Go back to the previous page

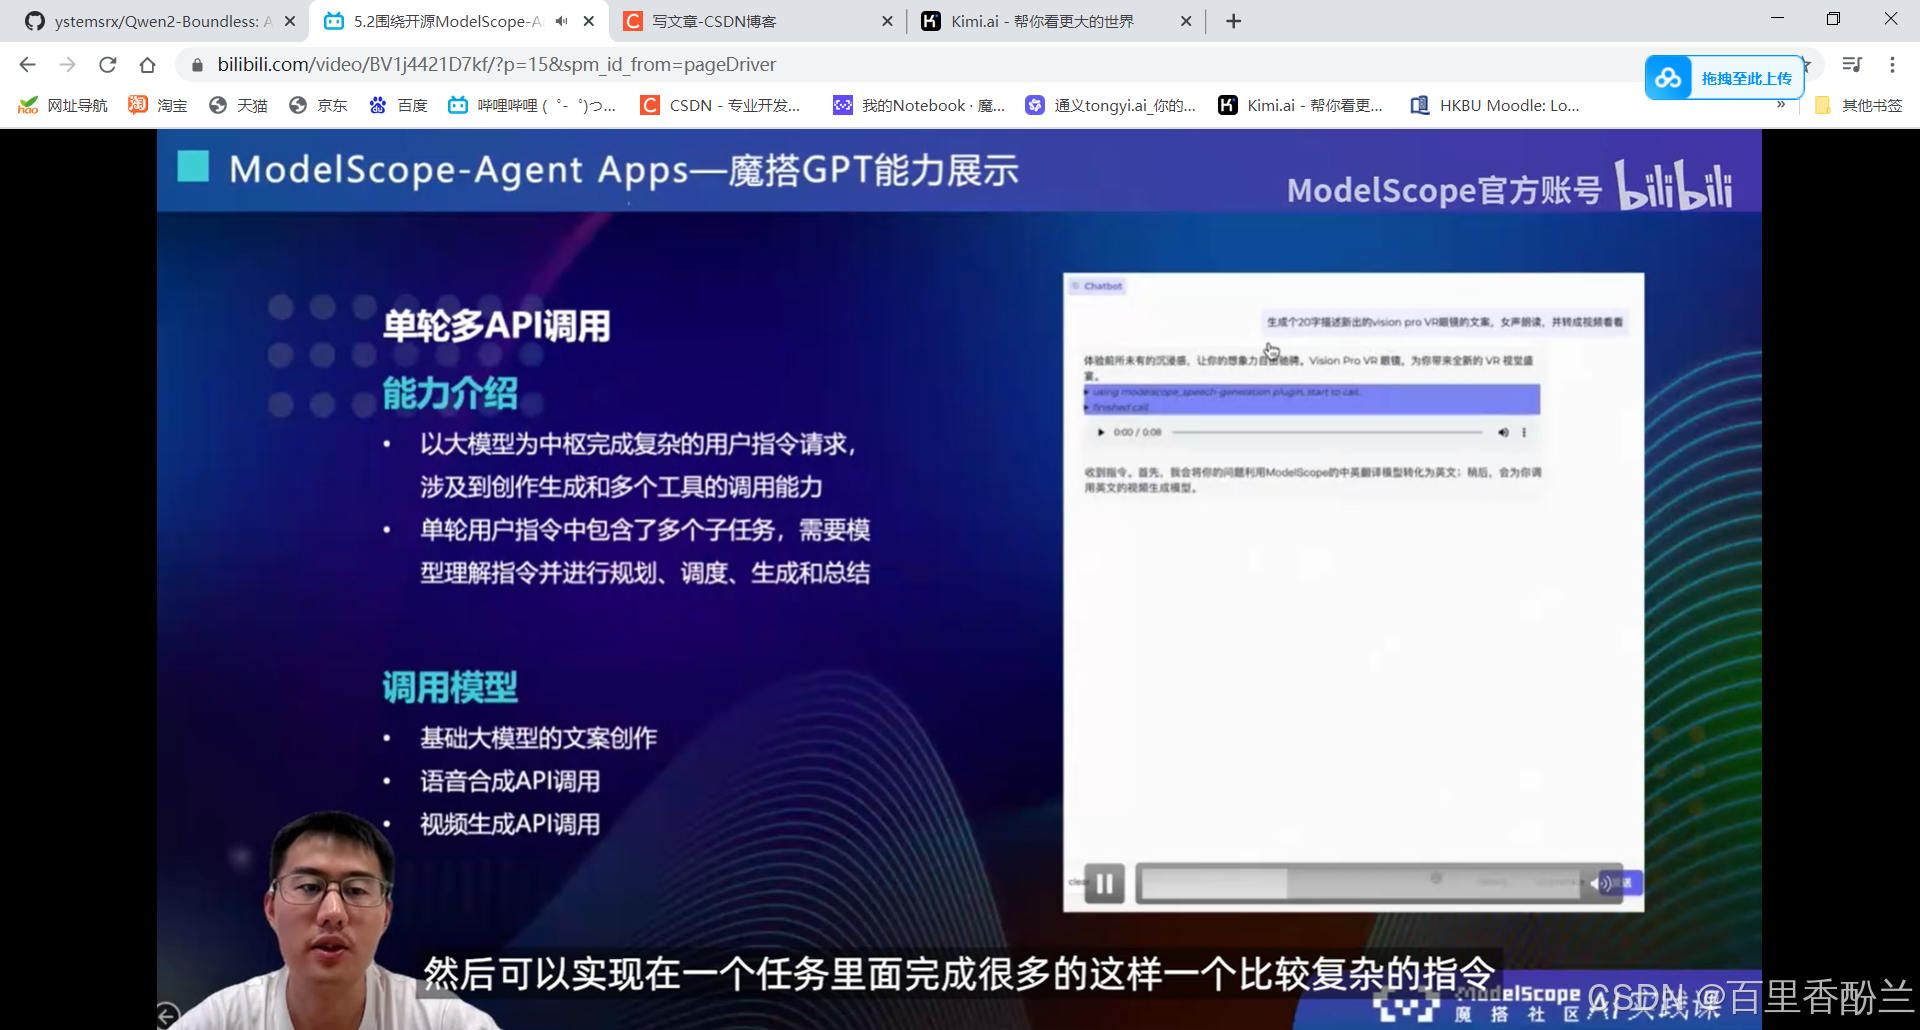[27, 65]
